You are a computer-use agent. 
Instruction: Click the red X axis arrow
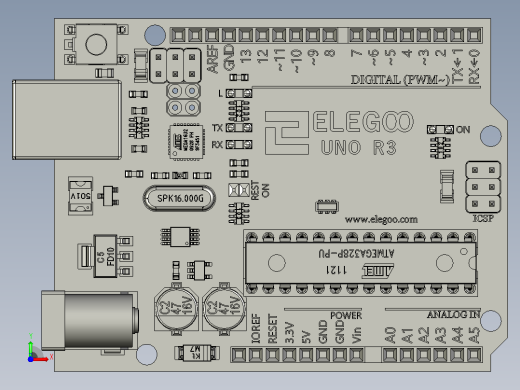click(40, 359)
